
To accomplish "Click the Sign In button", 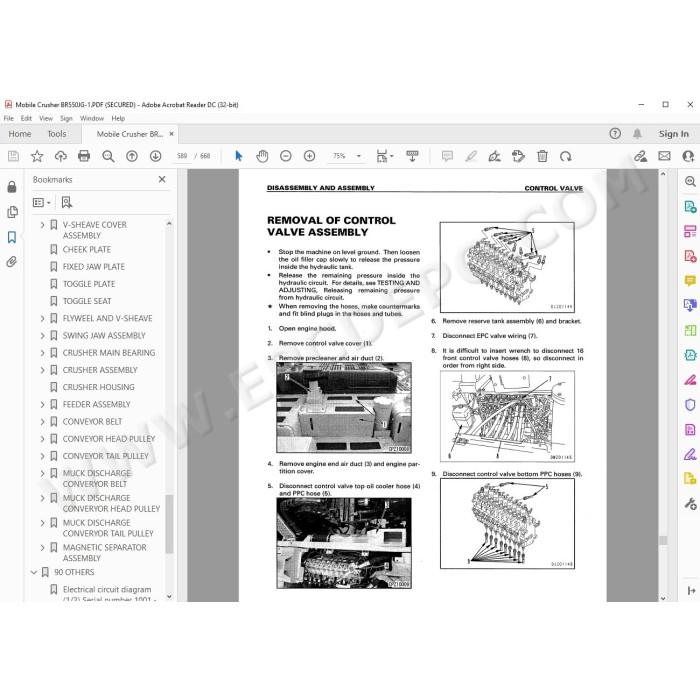I will (673, 133).
